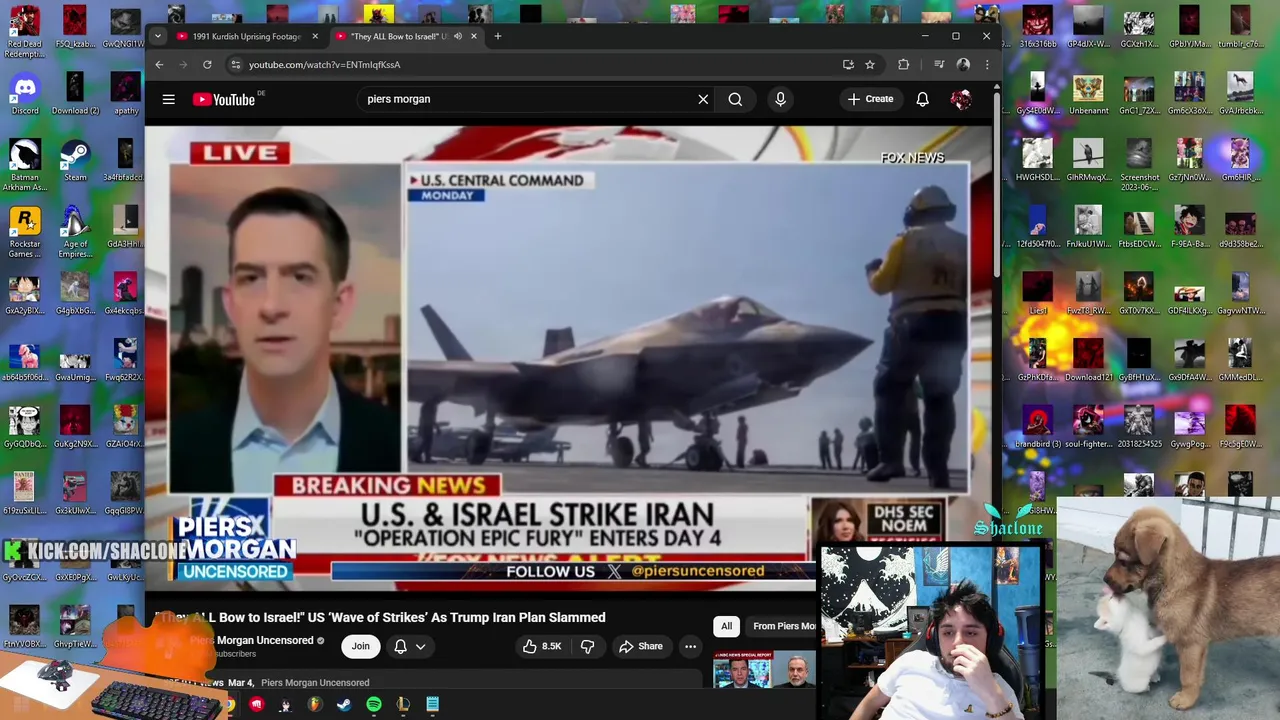The width and height of the screenshot is (1280, 720).
Task: Open Rockstar Games desktop shortcut
Action: coord(25,231)
